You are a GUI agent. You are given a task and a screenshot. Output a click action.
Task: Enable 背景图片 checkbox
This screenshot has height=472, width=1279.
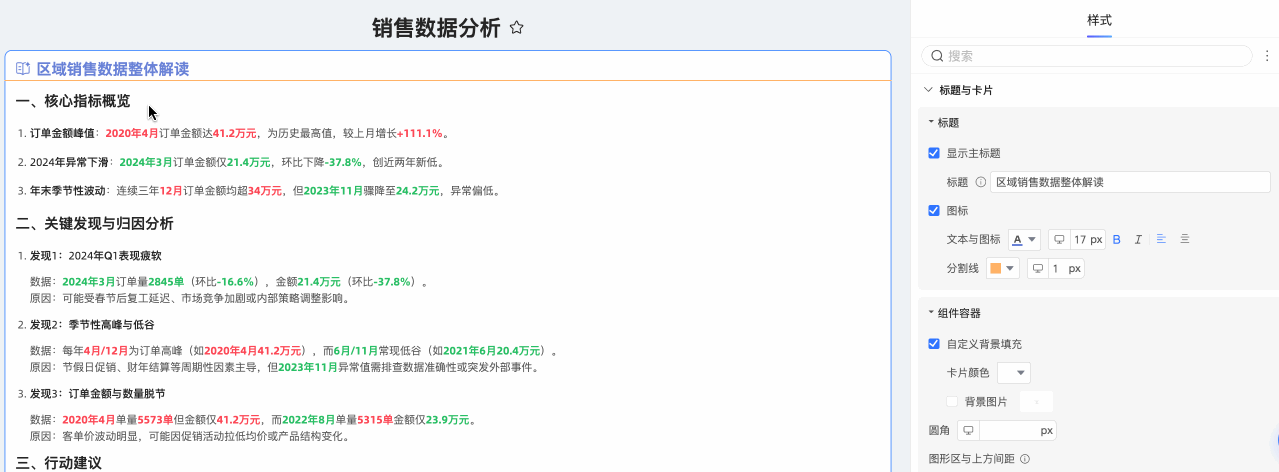coord(952,401)
